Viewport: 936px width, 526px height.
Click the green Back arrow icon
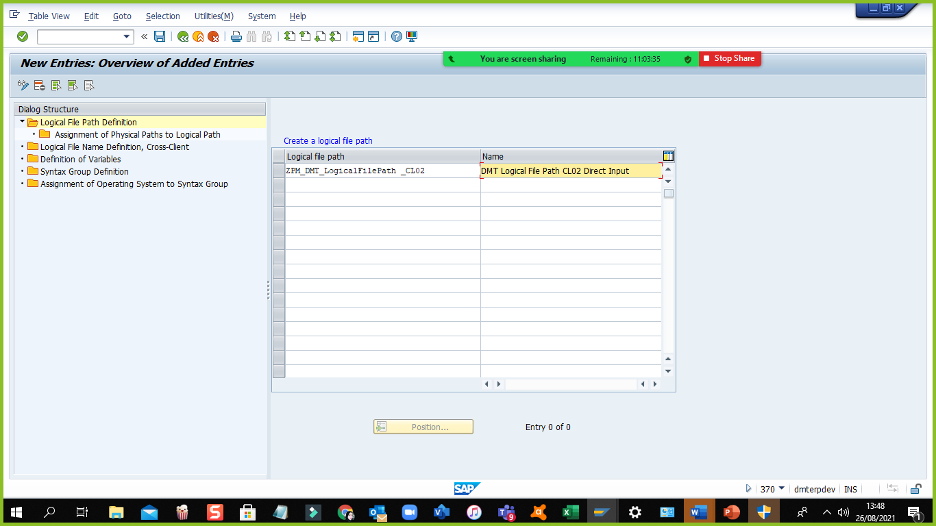183,37
